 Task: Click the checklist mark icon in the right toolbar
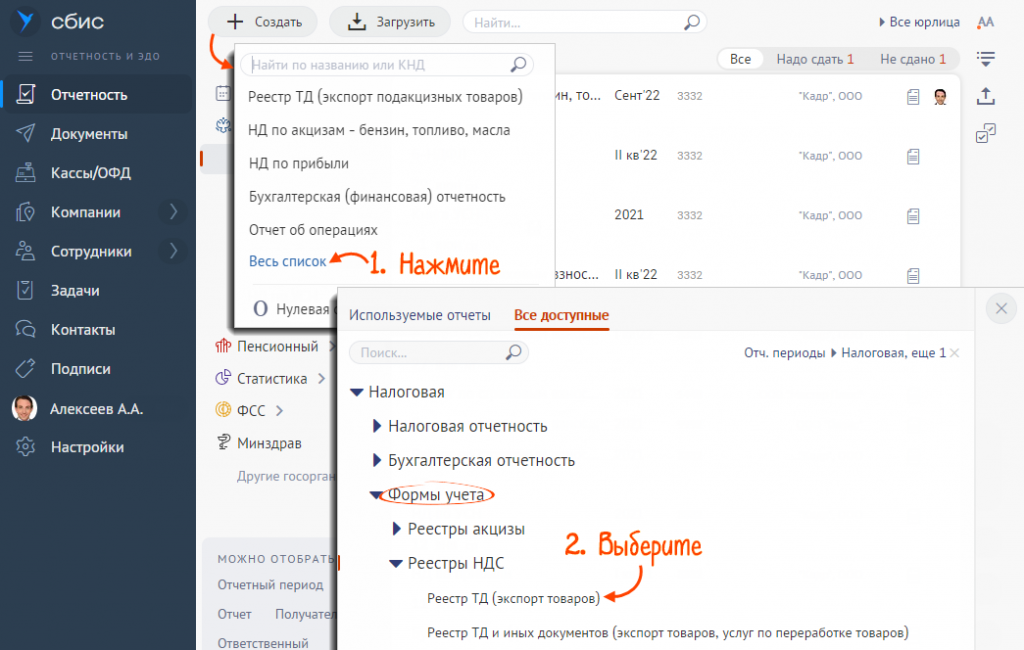[986, 133]
